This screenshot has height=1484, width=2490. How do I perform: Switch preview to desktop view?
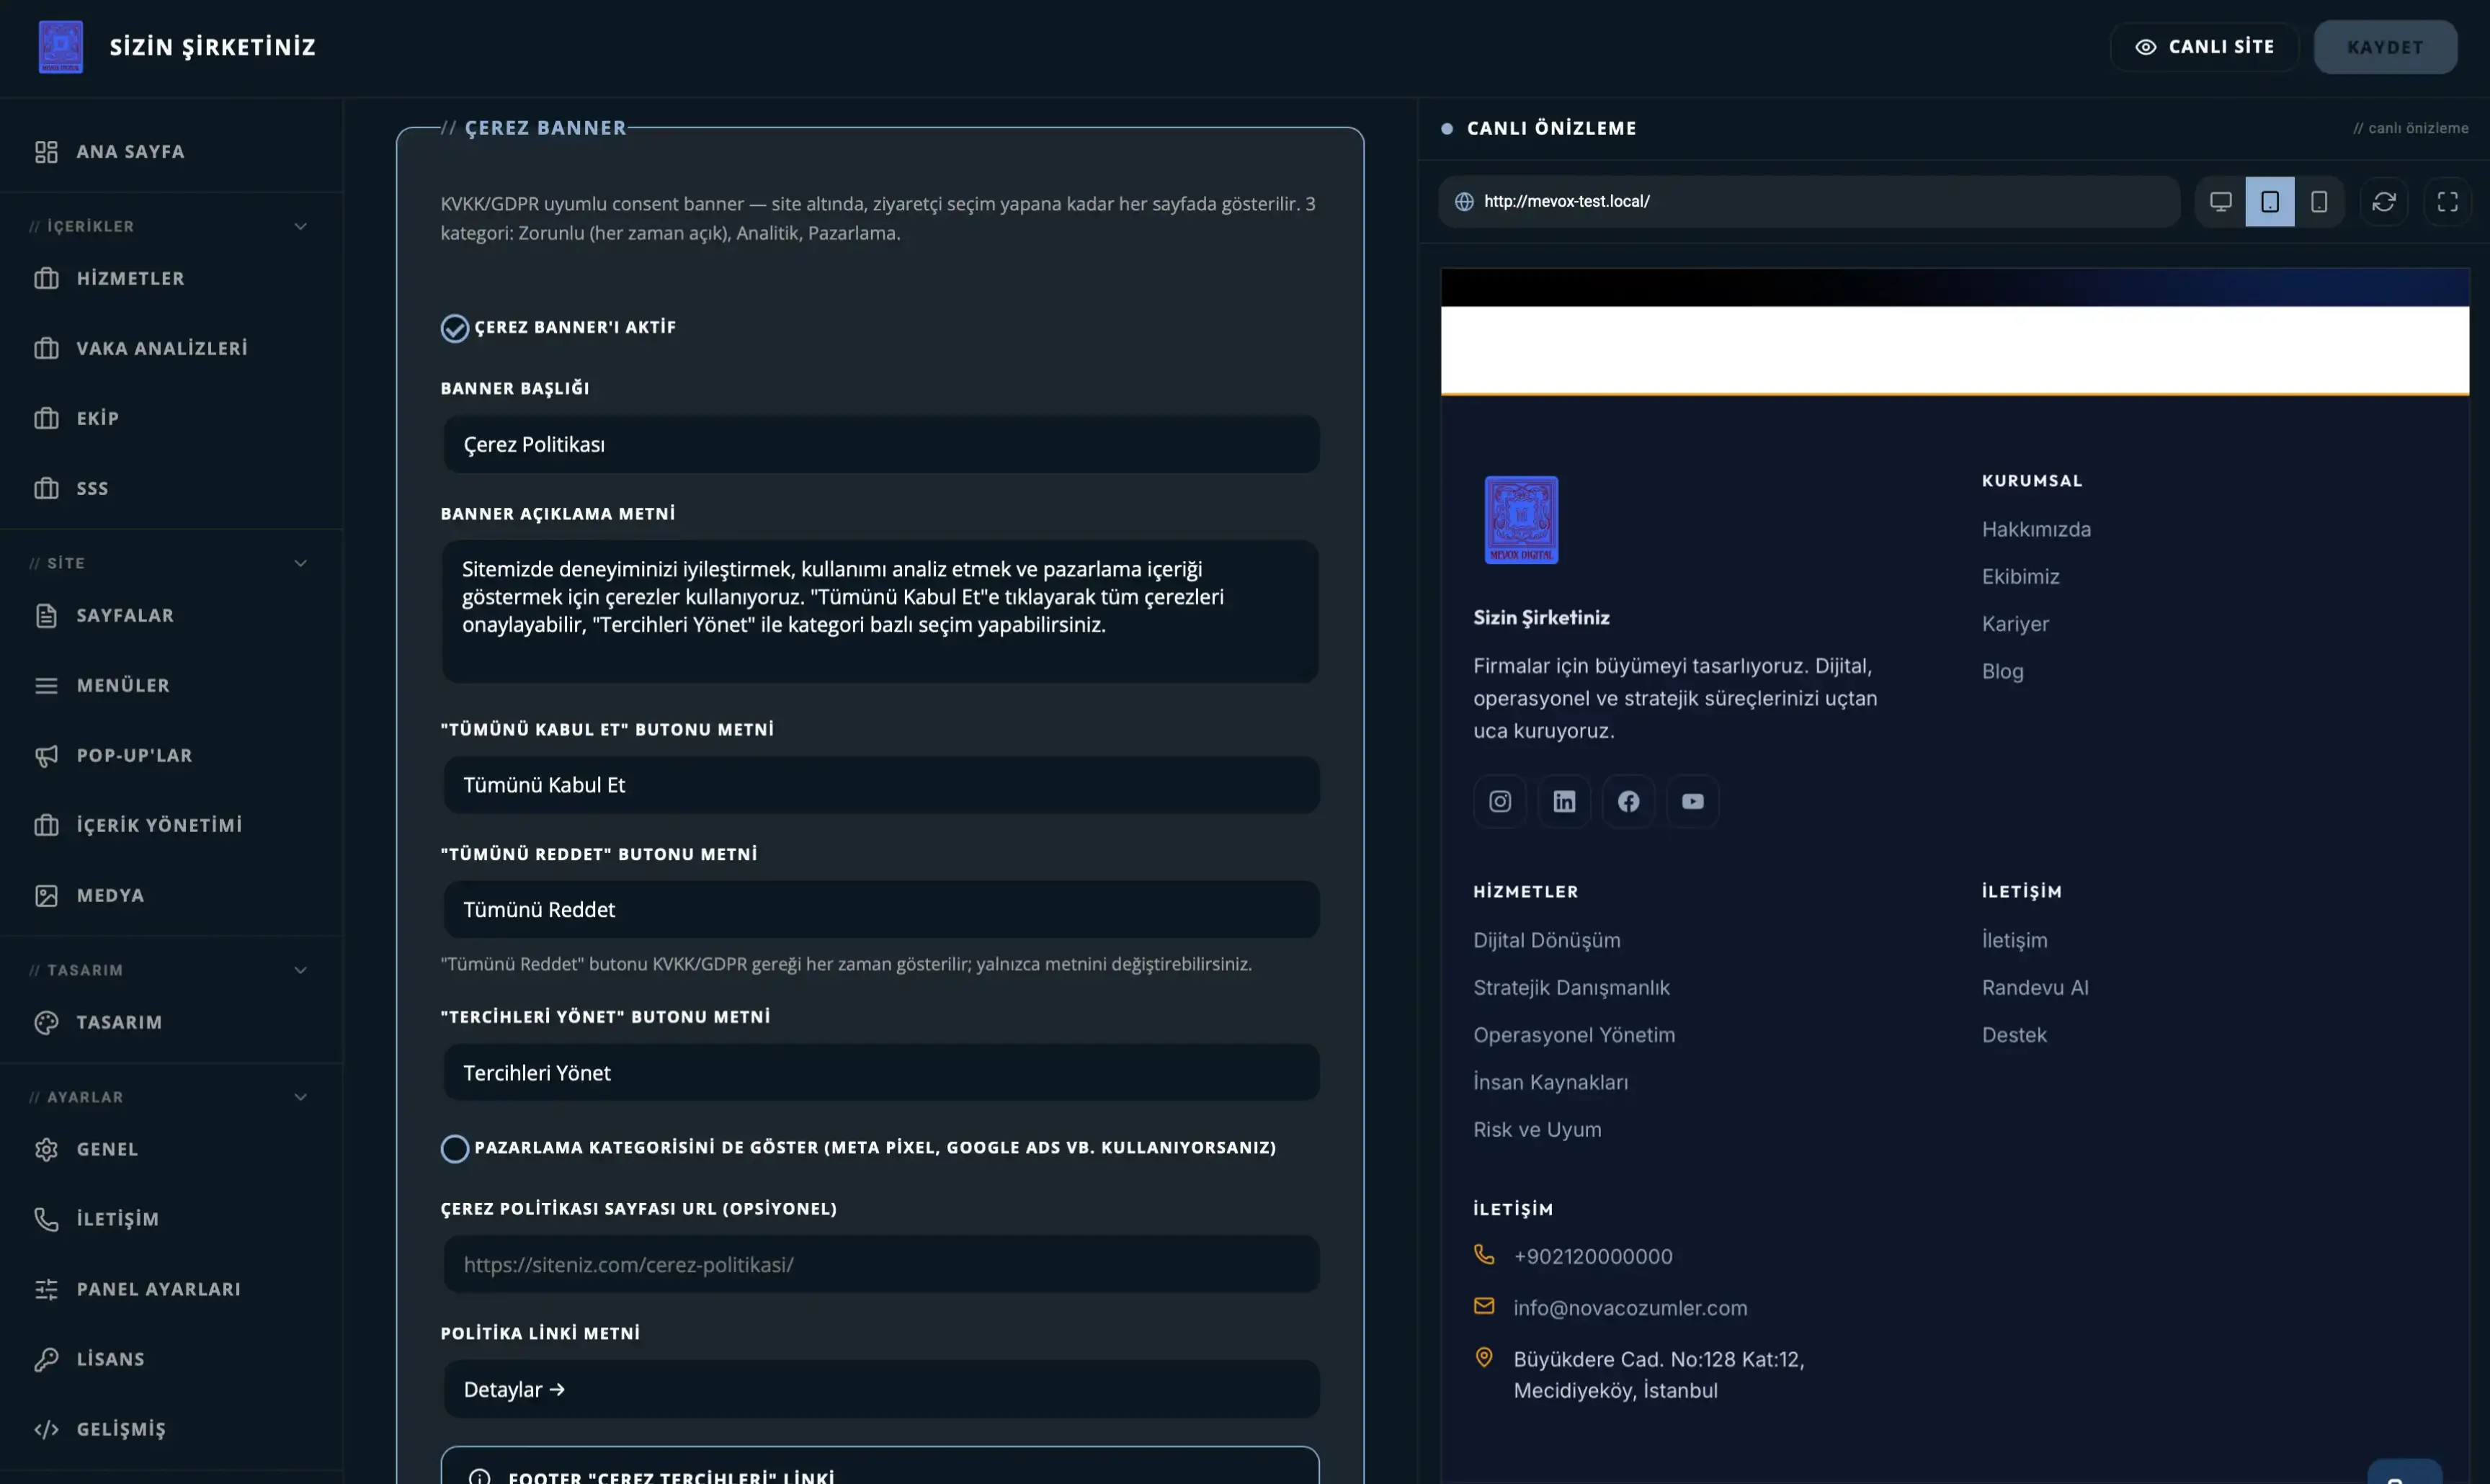click(2221, 202)
